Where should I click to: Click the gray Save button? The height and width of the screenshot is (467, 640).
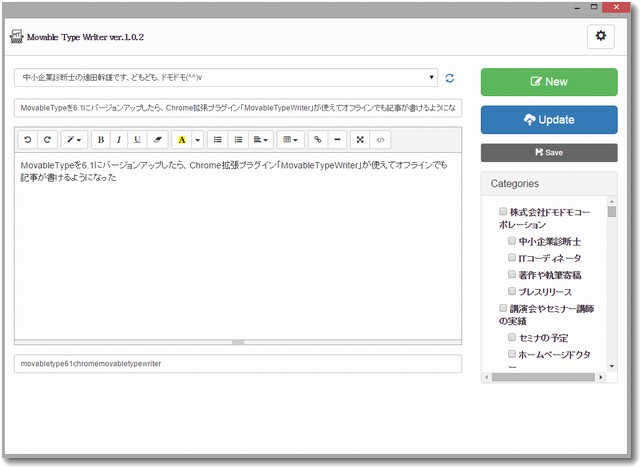click(x=549, y=153)
